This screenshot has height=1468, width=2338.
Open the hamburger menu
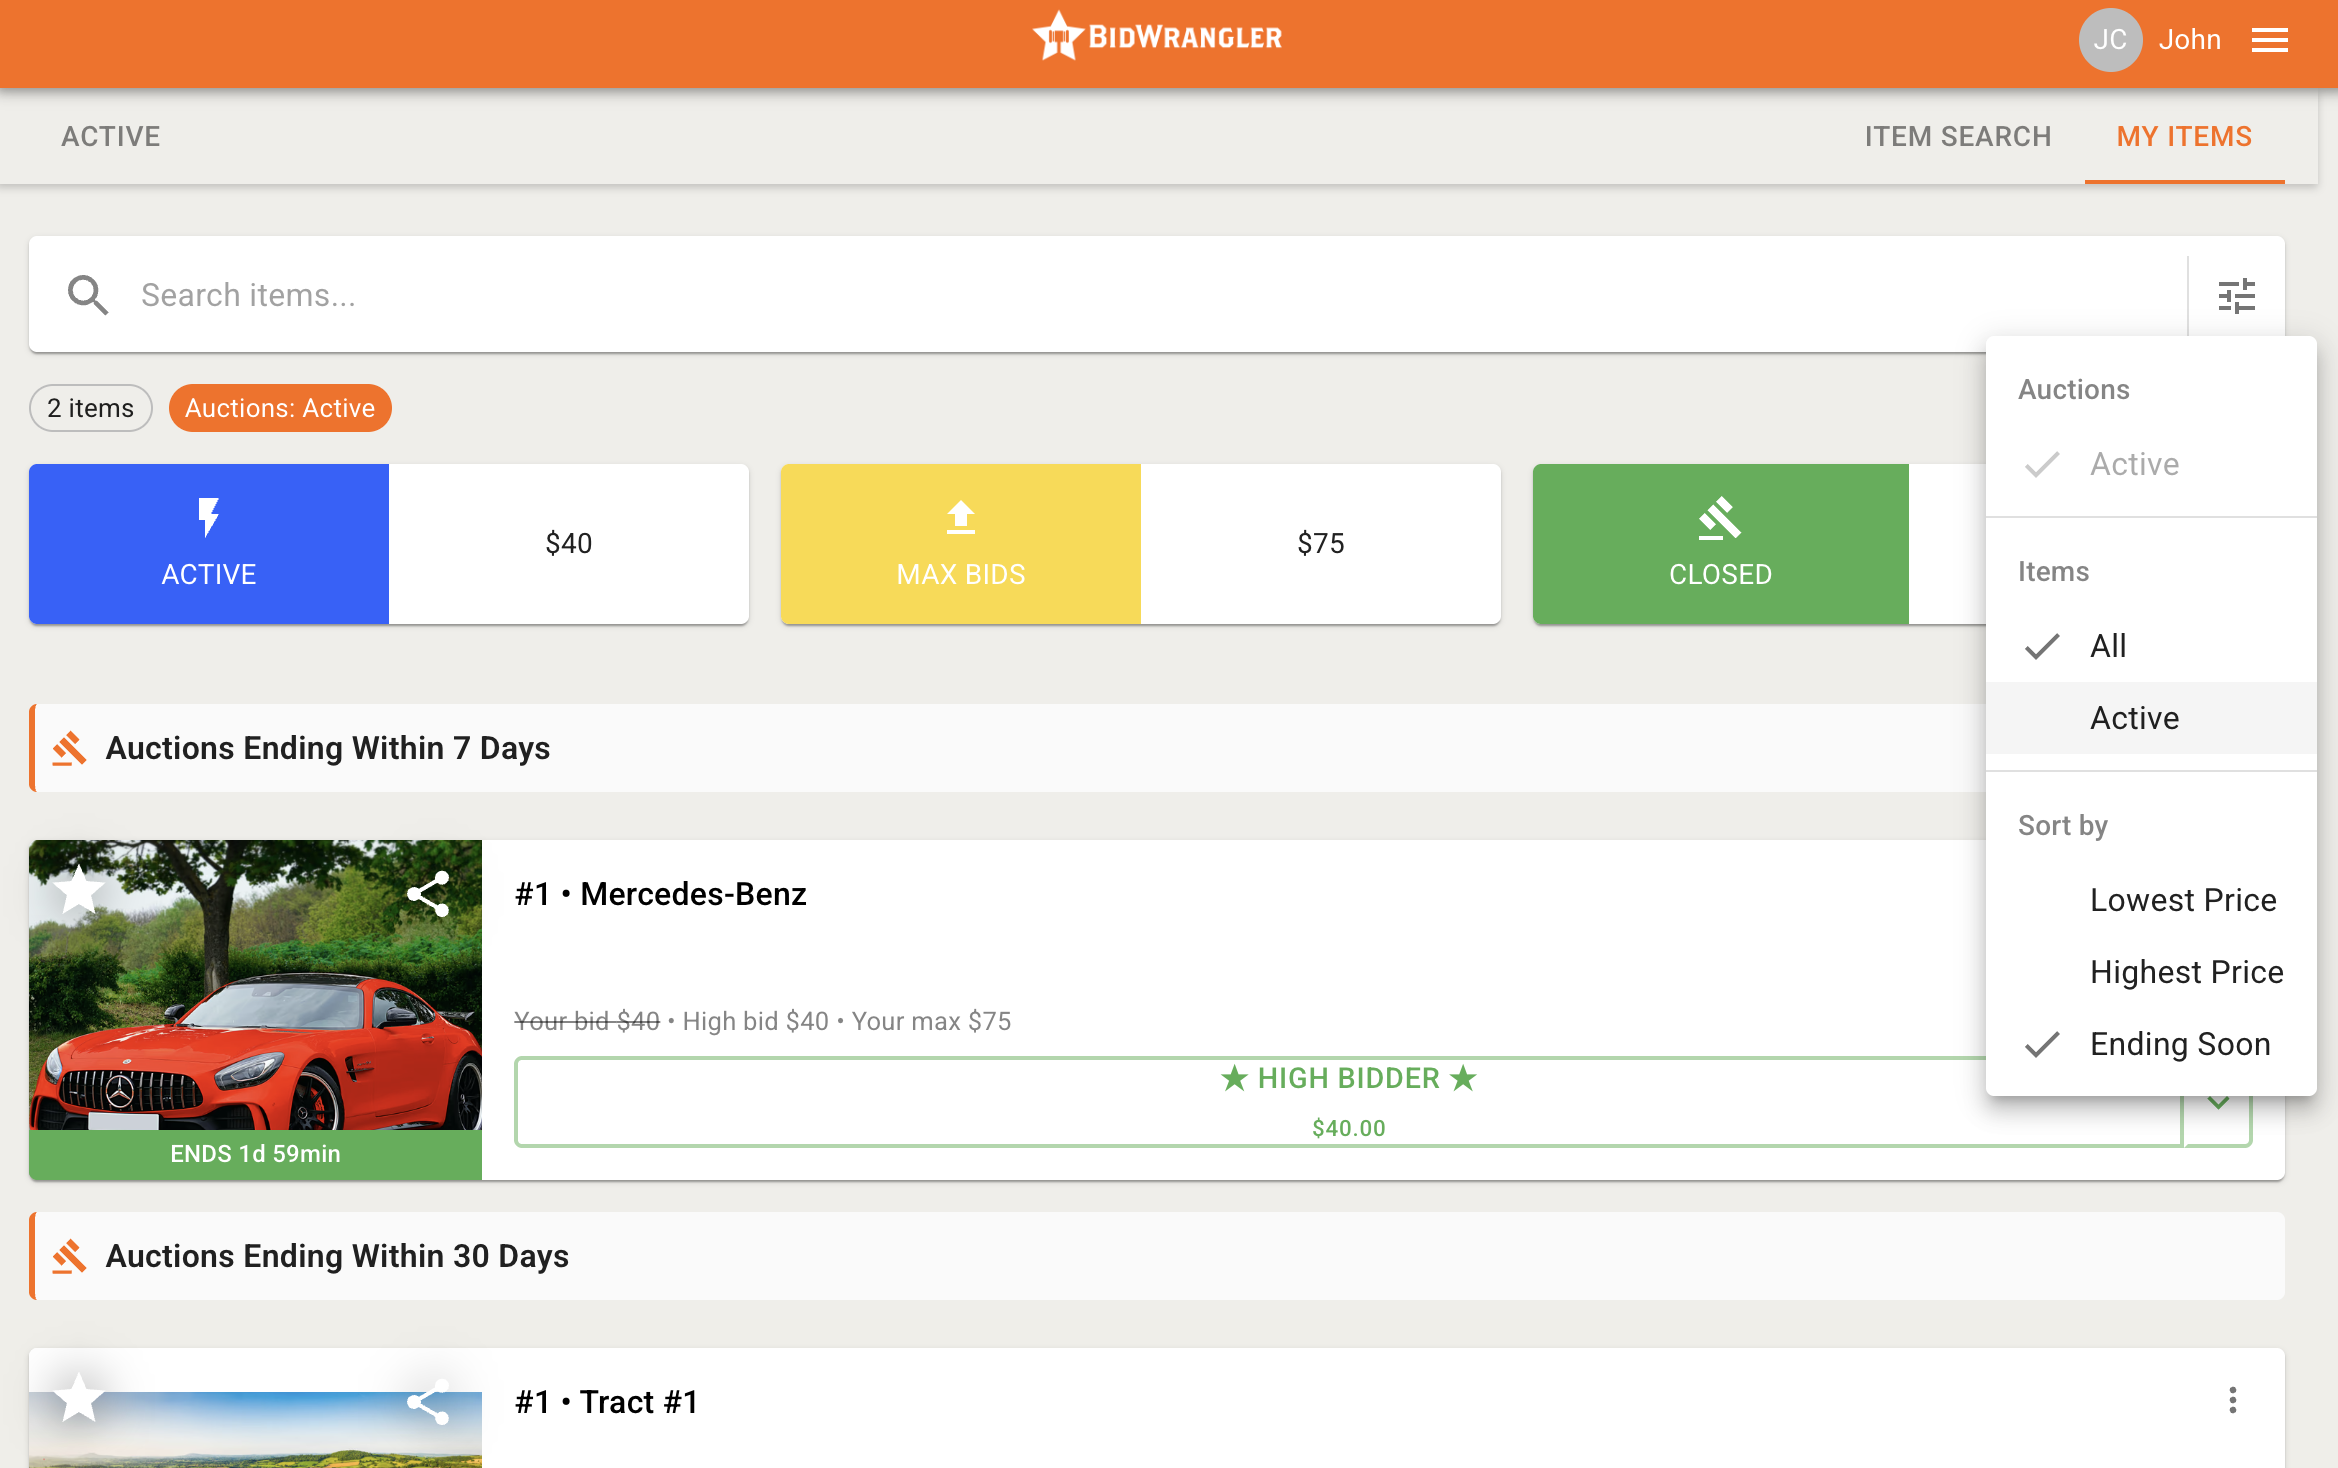[2269, 40]
